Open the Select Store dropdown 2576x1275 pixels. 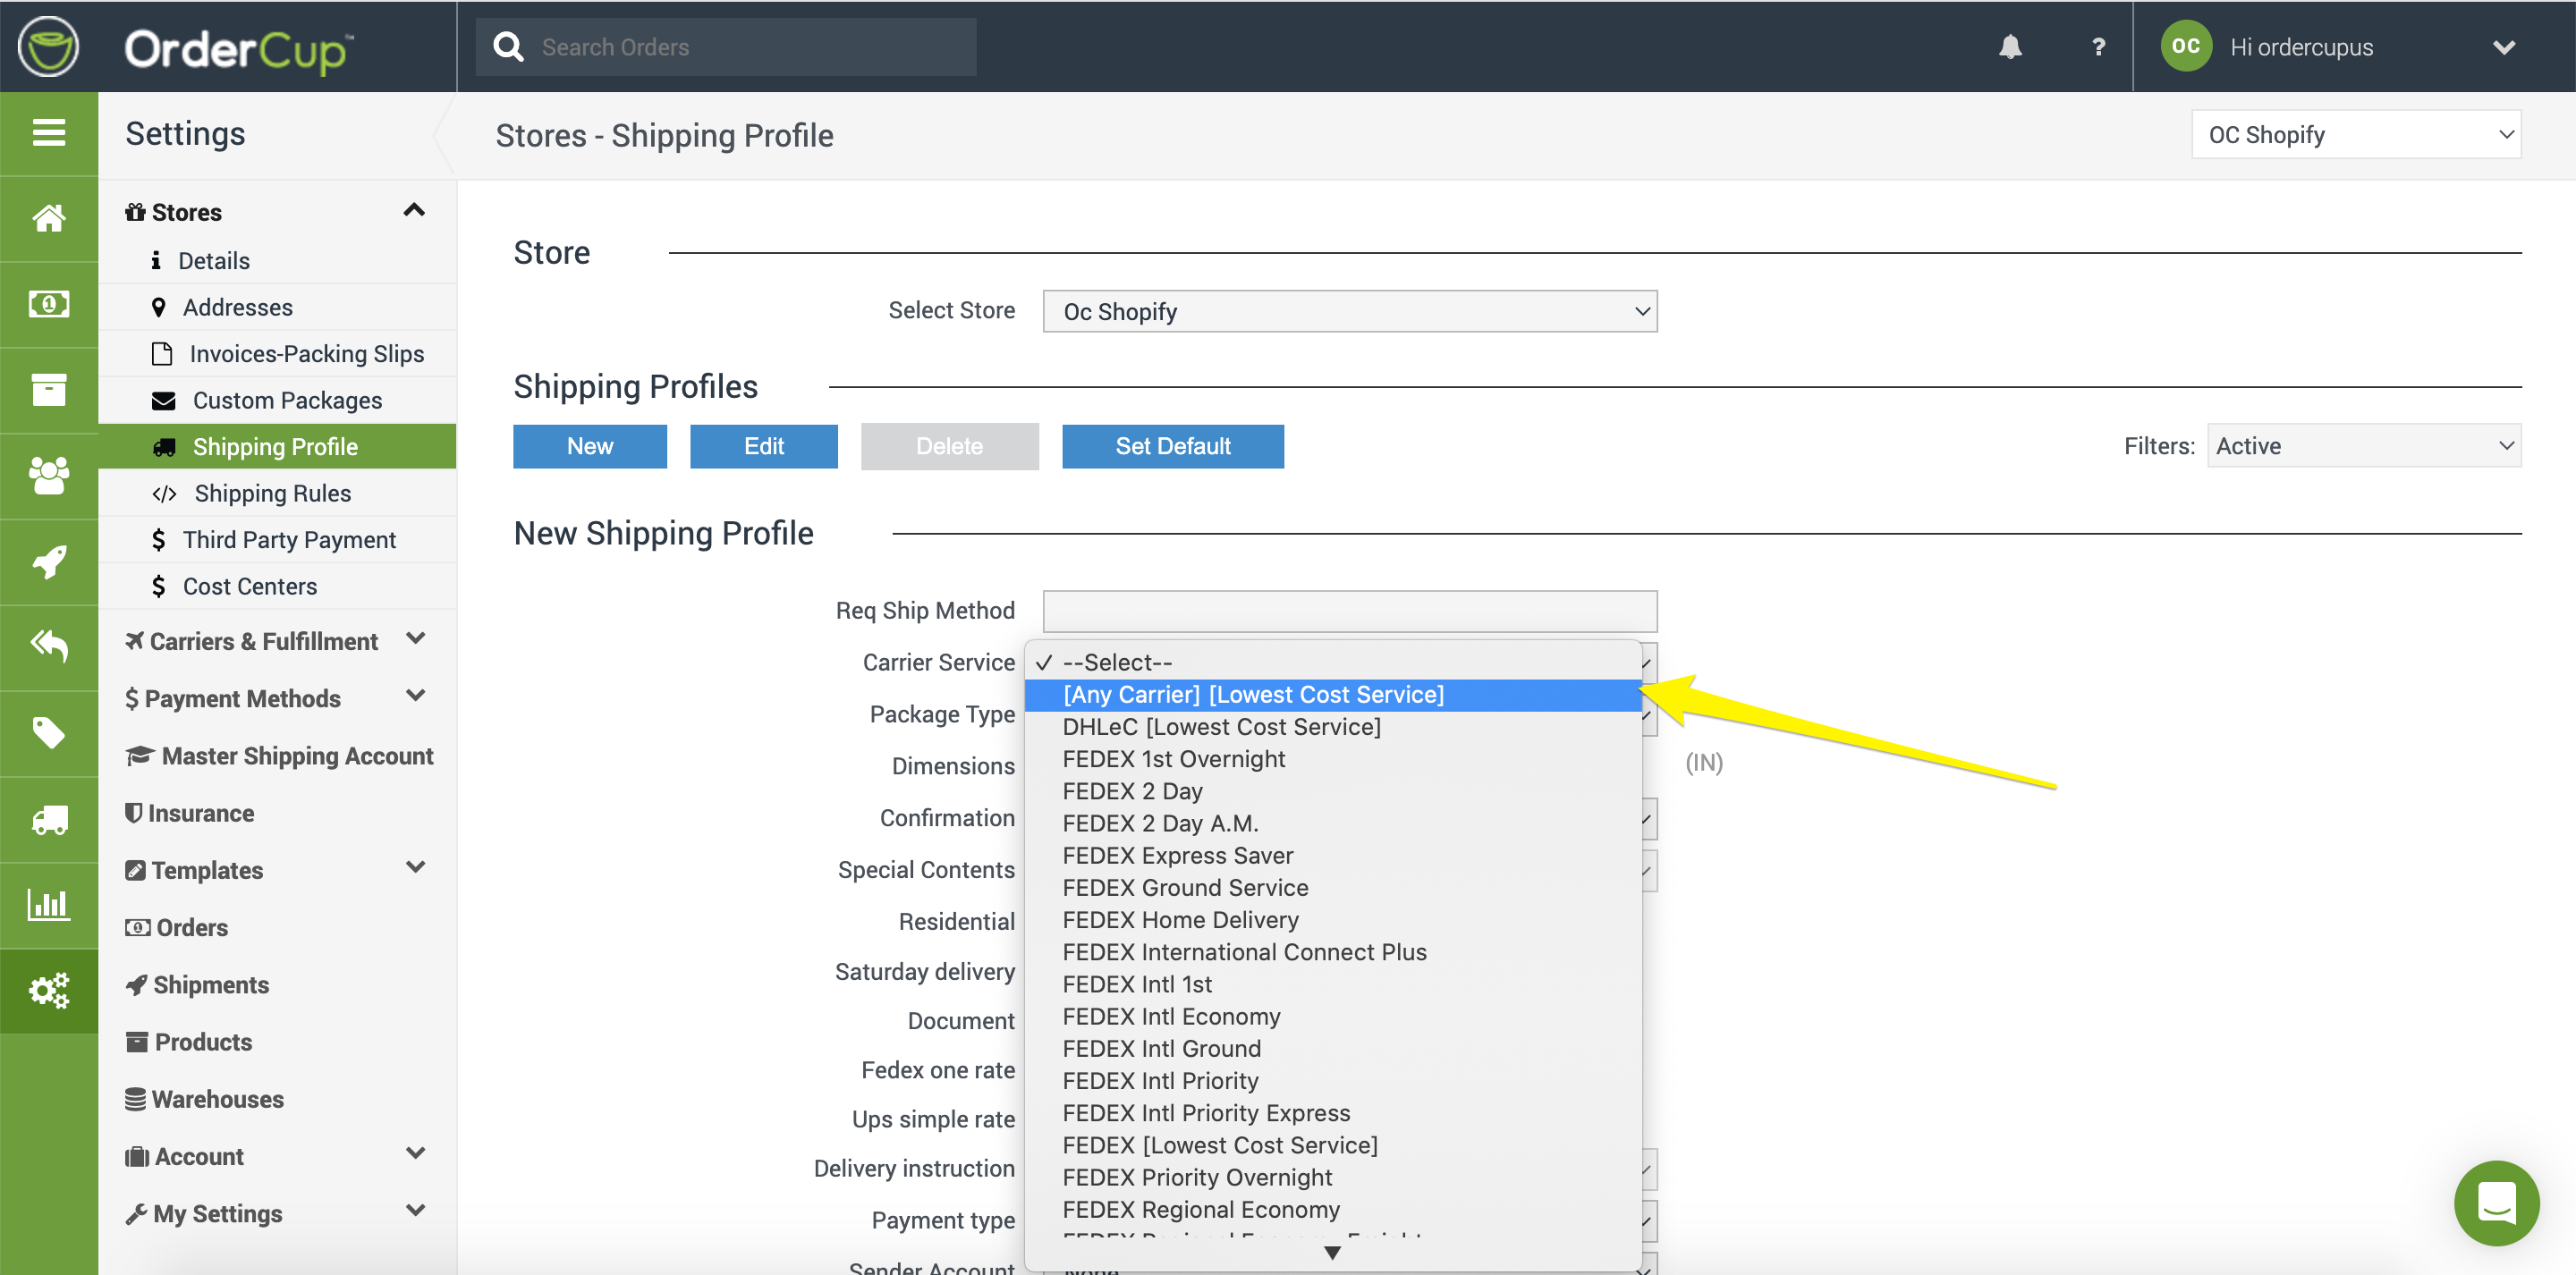click(x=1349, y=312)
